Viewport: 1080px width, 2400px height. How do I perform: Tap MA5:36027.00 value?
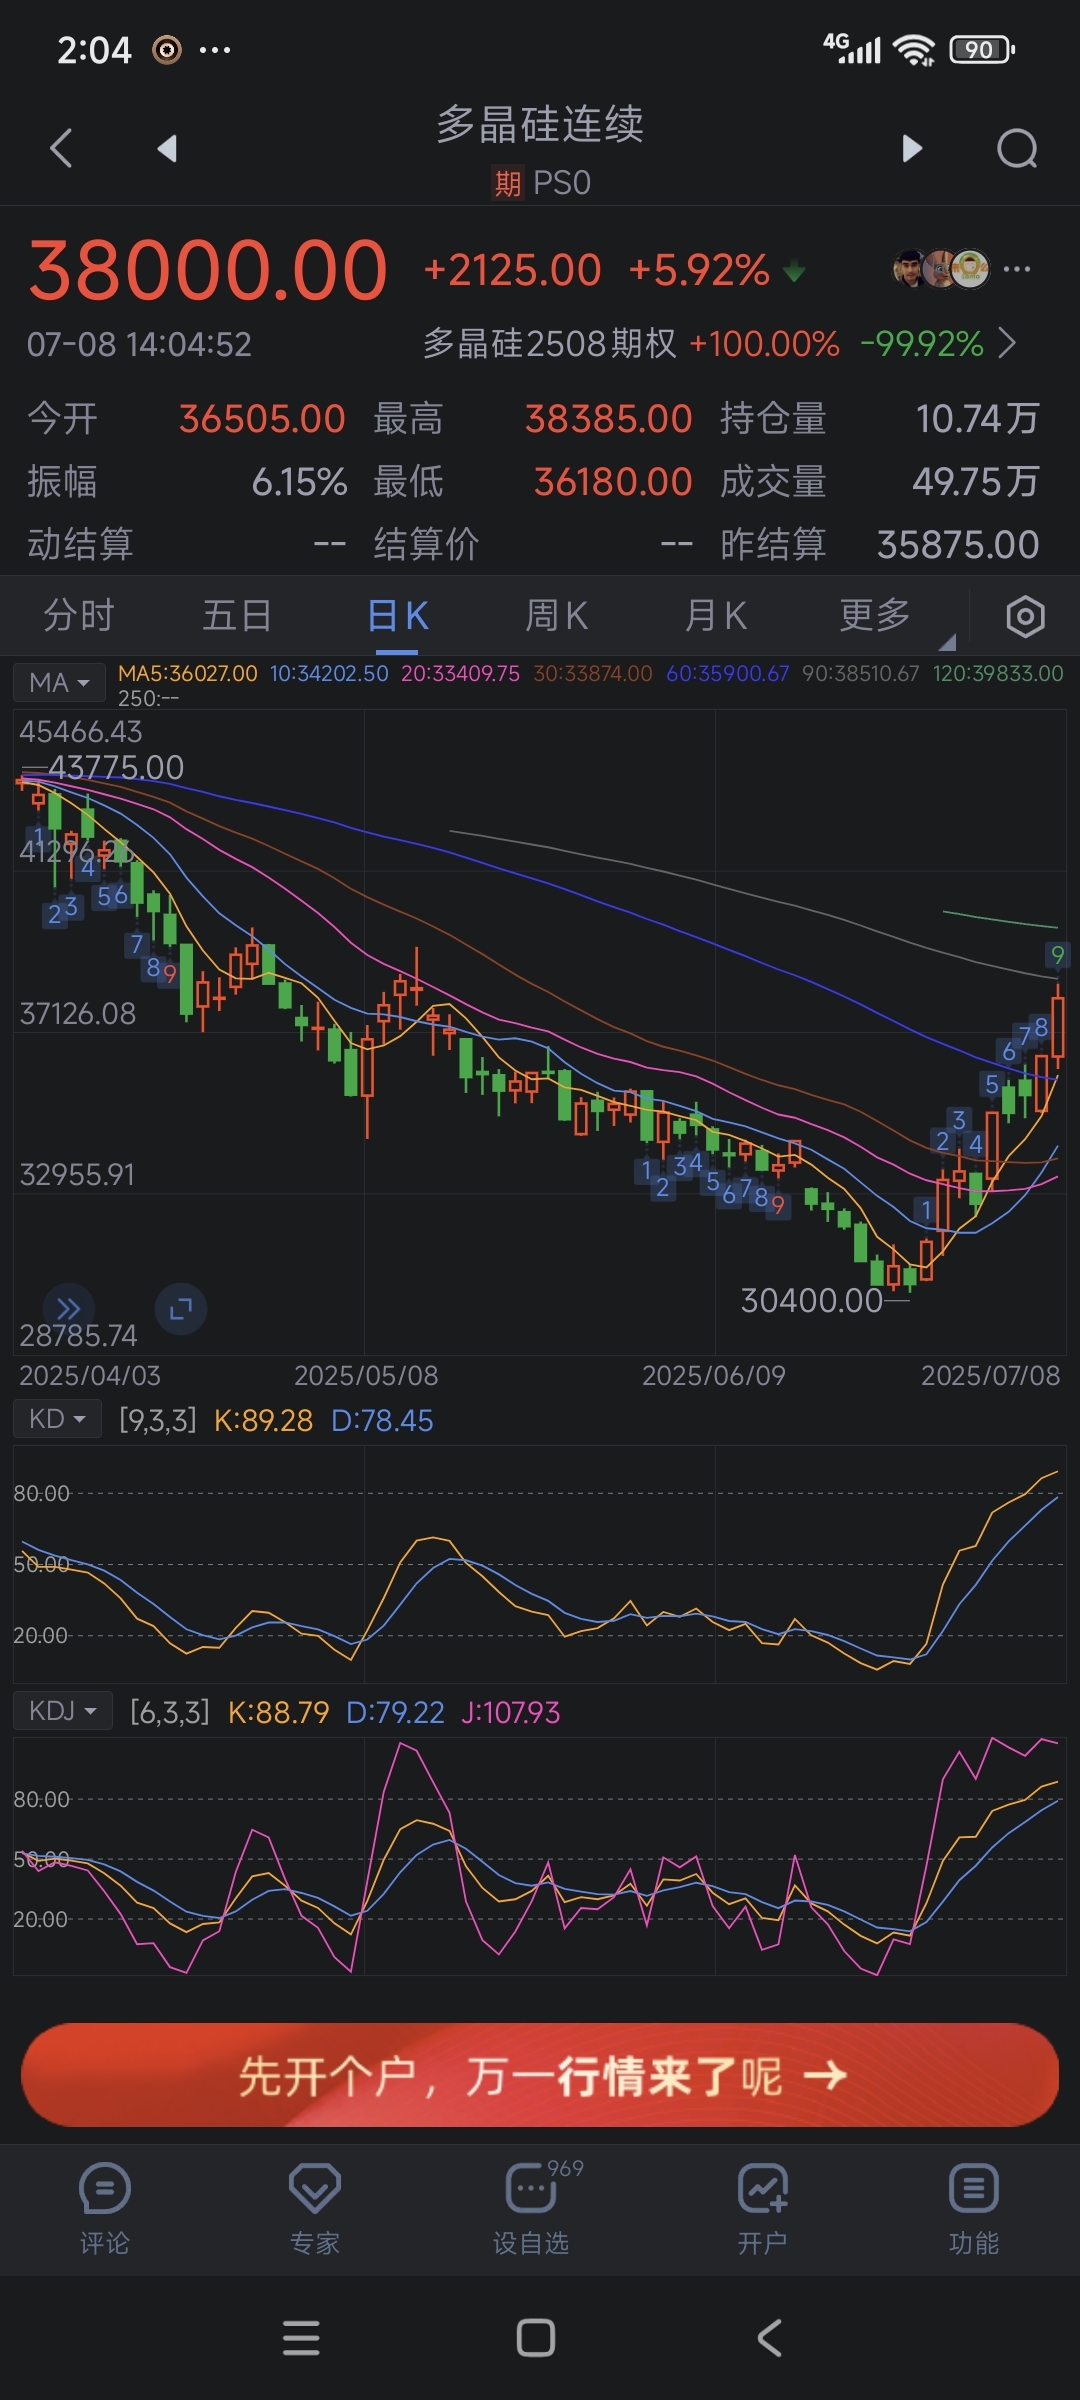188,674
